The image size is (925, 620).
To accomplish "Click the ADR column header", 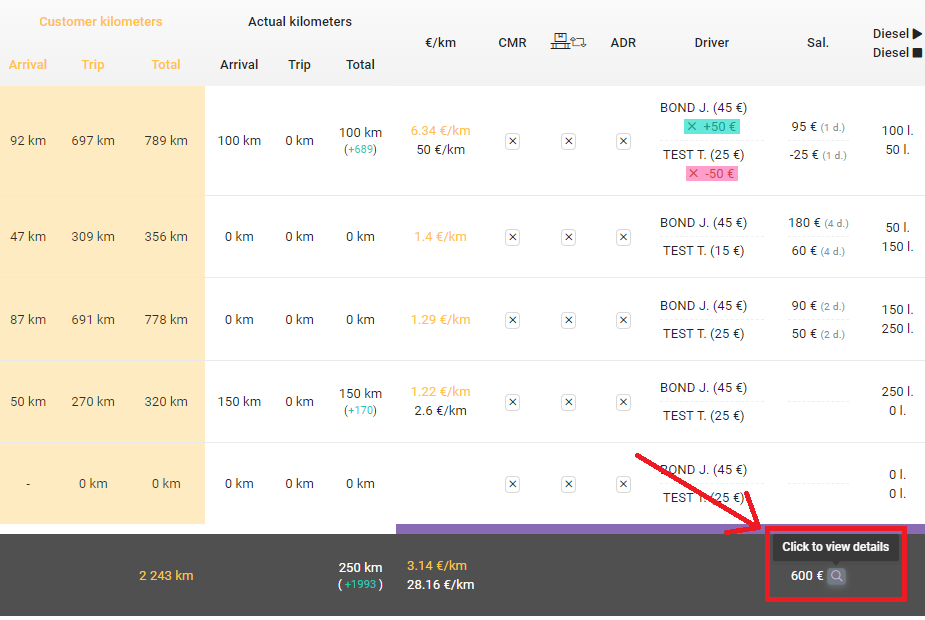I will tap(623, 42).
